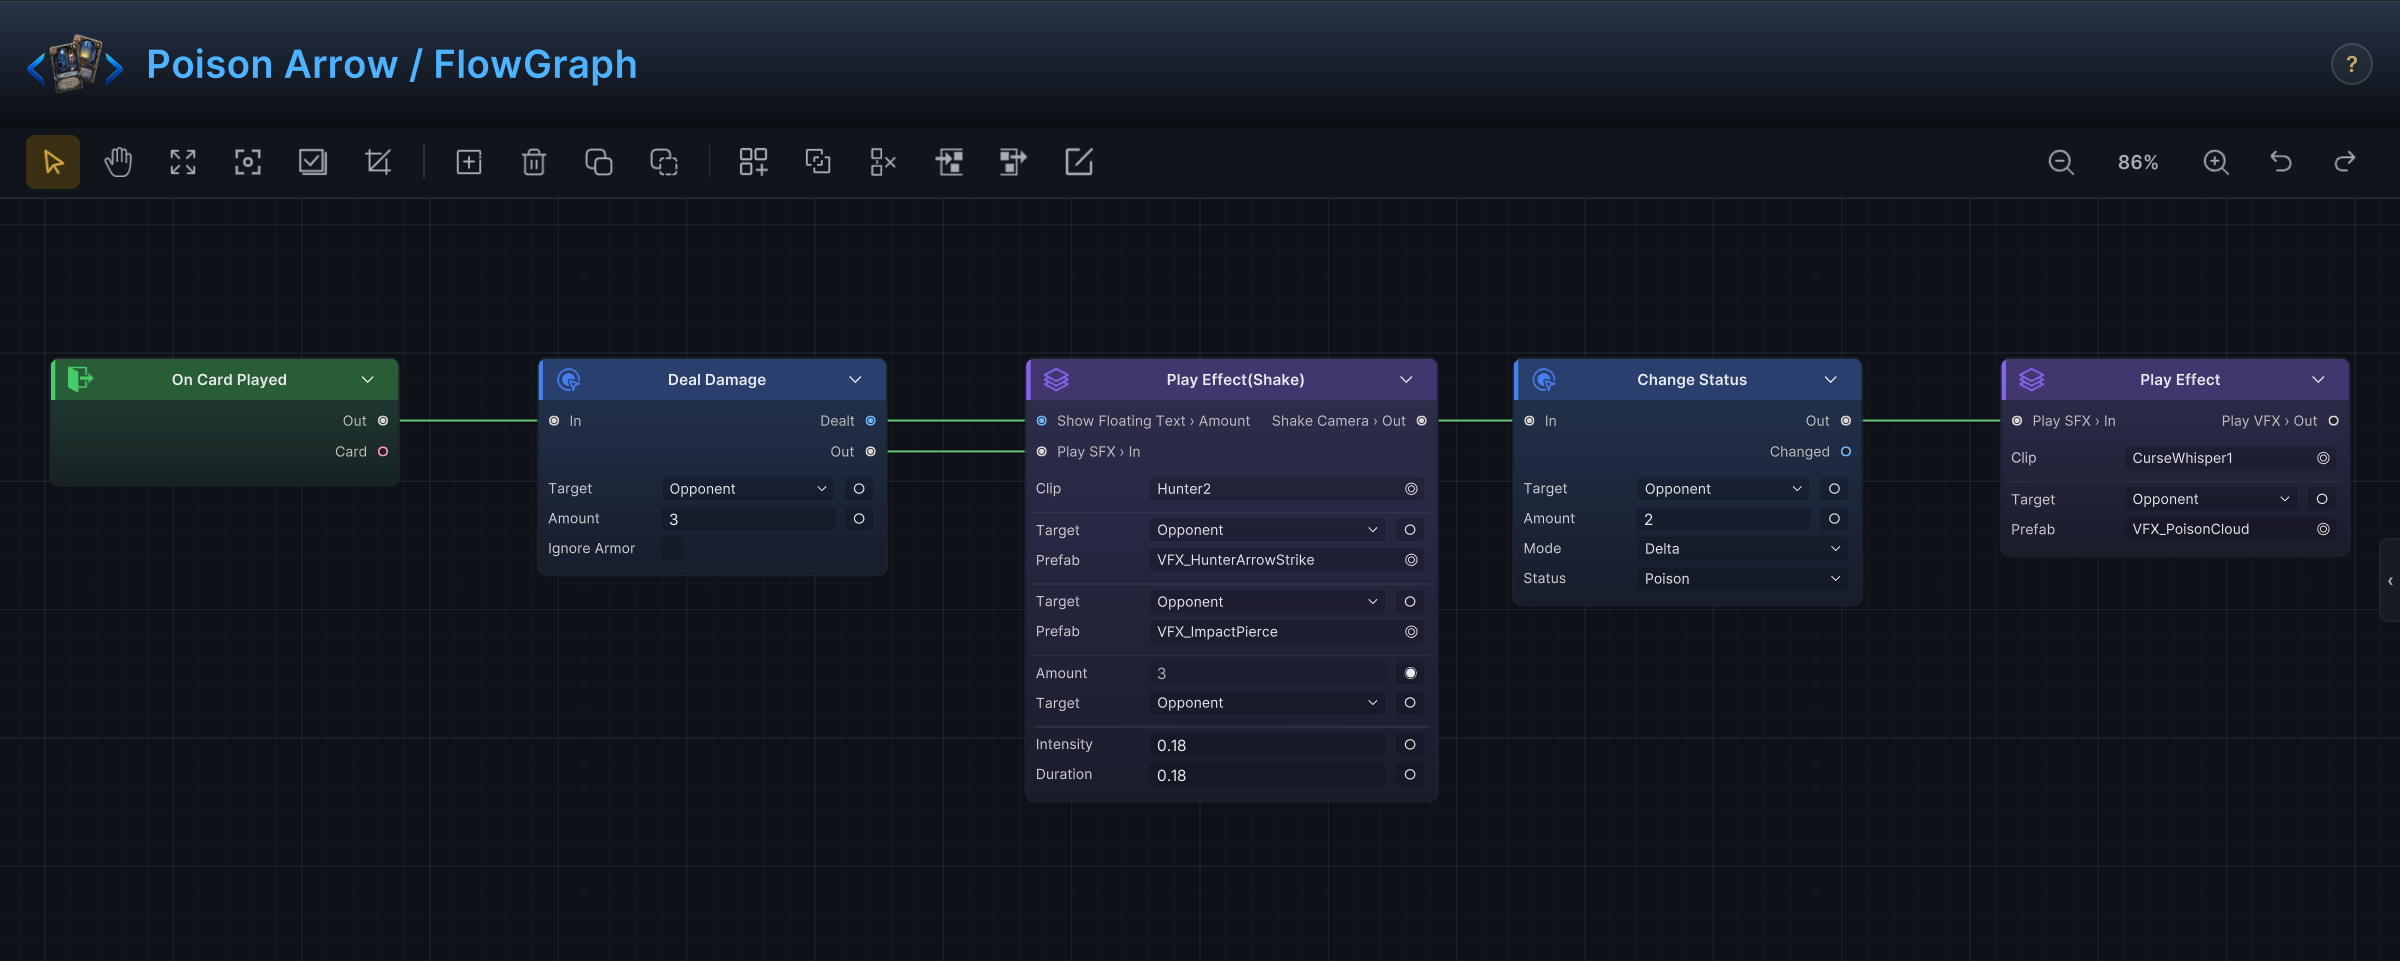Click the 86% zoom level readout
The width and height of the screenshot is (2400, 961).
(2138, 162)
